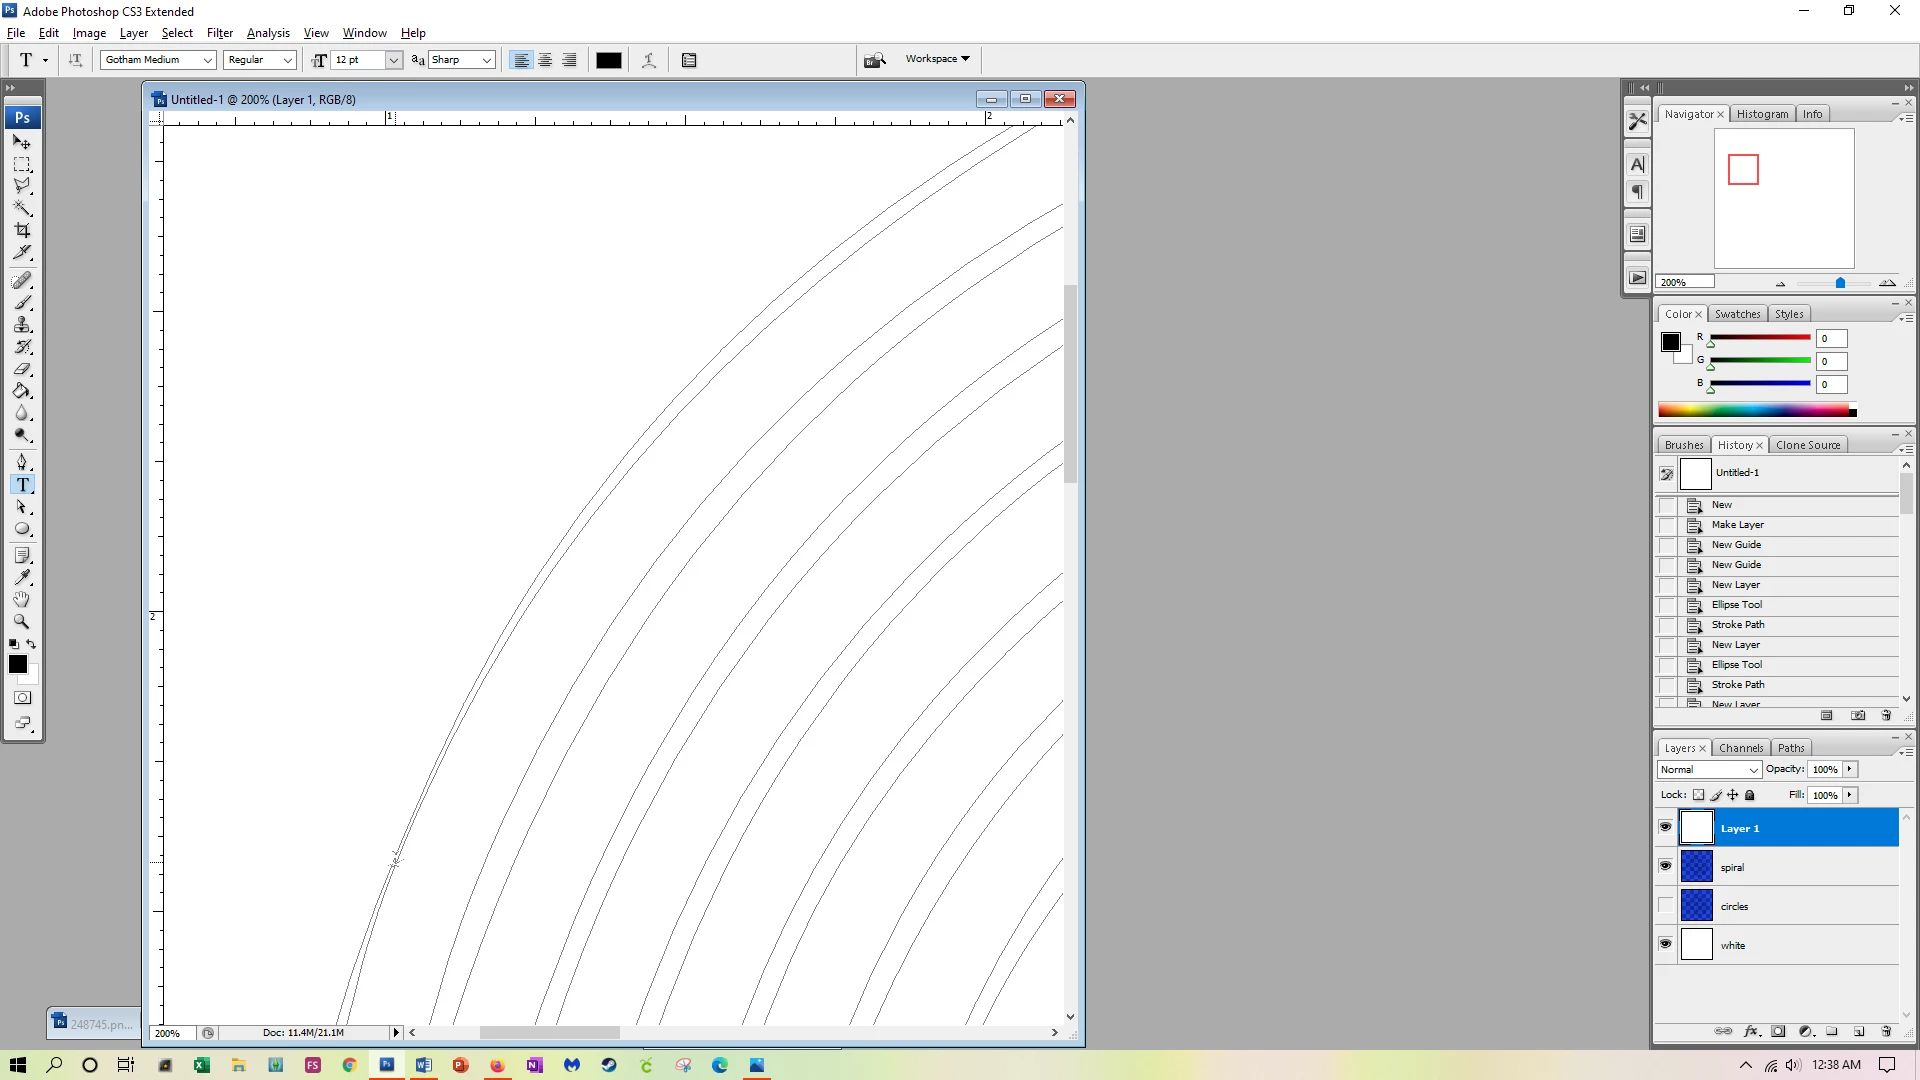Select the Paint Bucket tool
Image resolution: width=1920 pixels, height=1080 pixels.
tap(22, 391)
